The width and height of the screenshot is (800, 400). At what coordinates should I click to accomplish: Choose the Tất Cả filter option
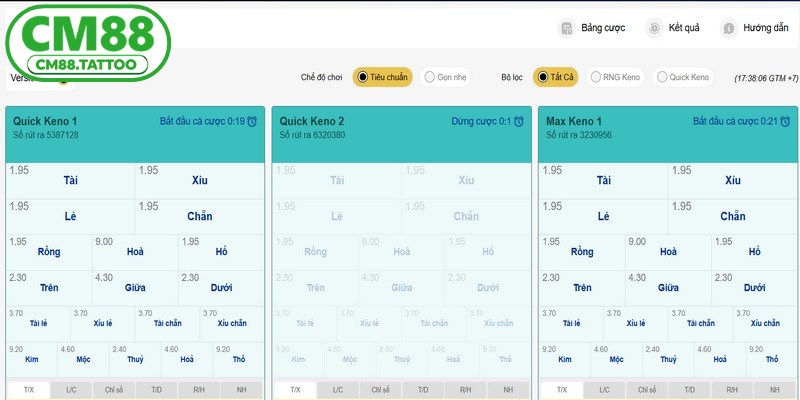(x=555, y=77)
